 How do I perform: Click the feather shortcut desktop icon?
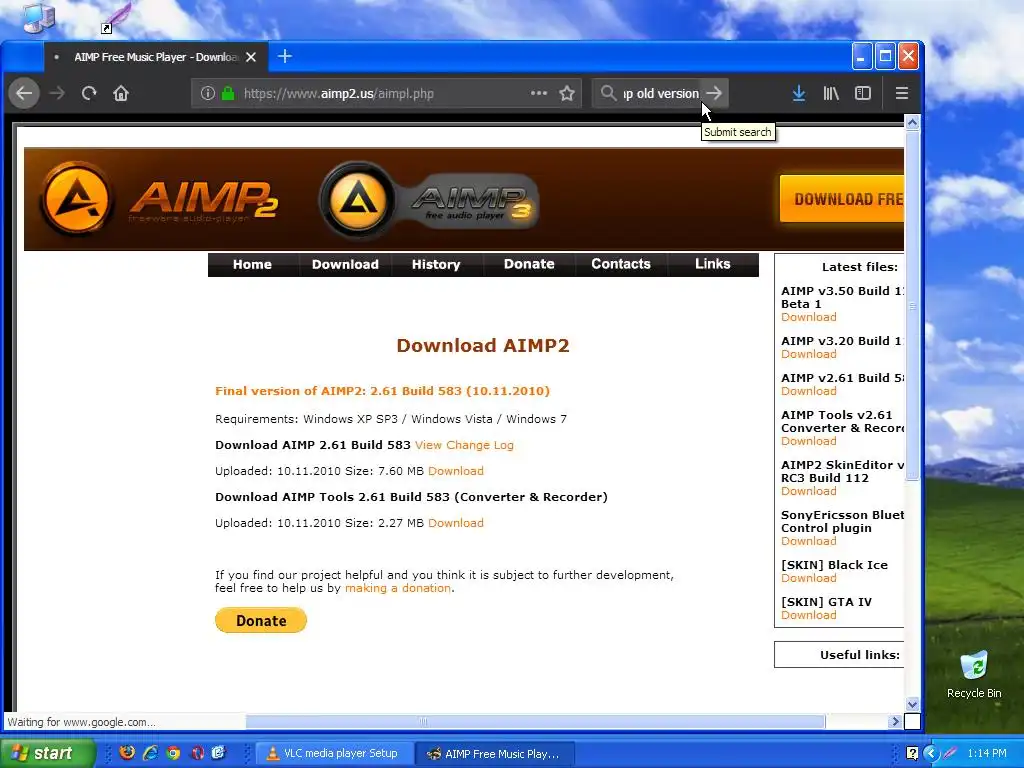(x=116, y=17)
